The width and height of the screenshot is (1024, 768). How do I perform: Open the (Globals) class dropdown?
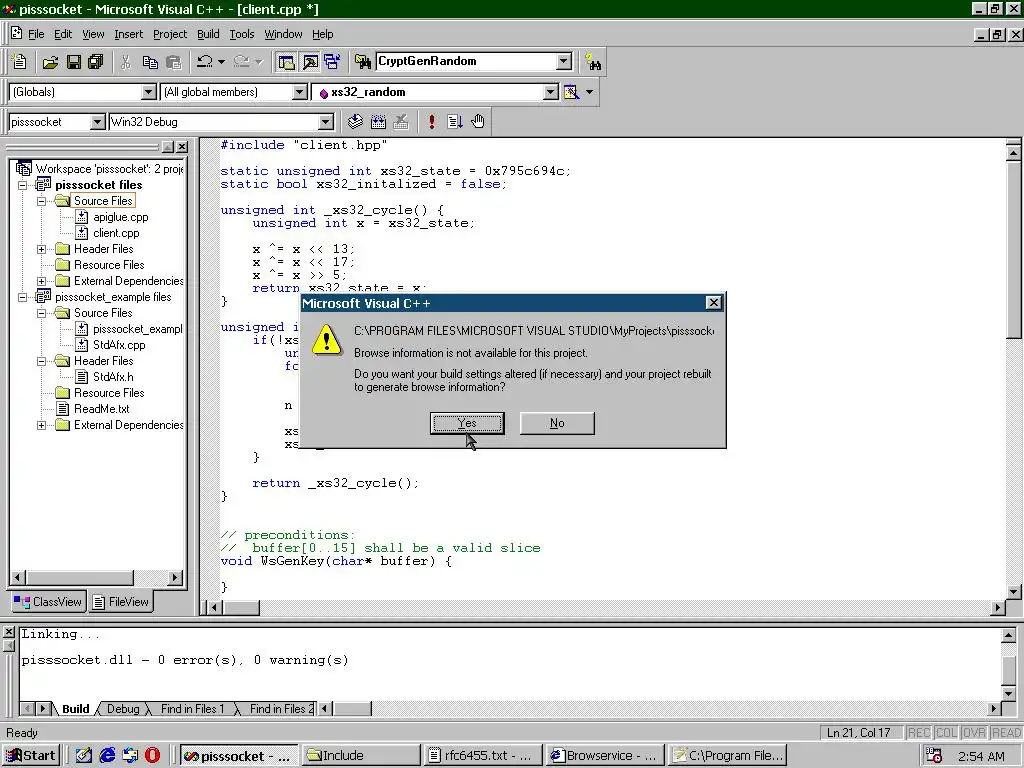click(149, 92)
